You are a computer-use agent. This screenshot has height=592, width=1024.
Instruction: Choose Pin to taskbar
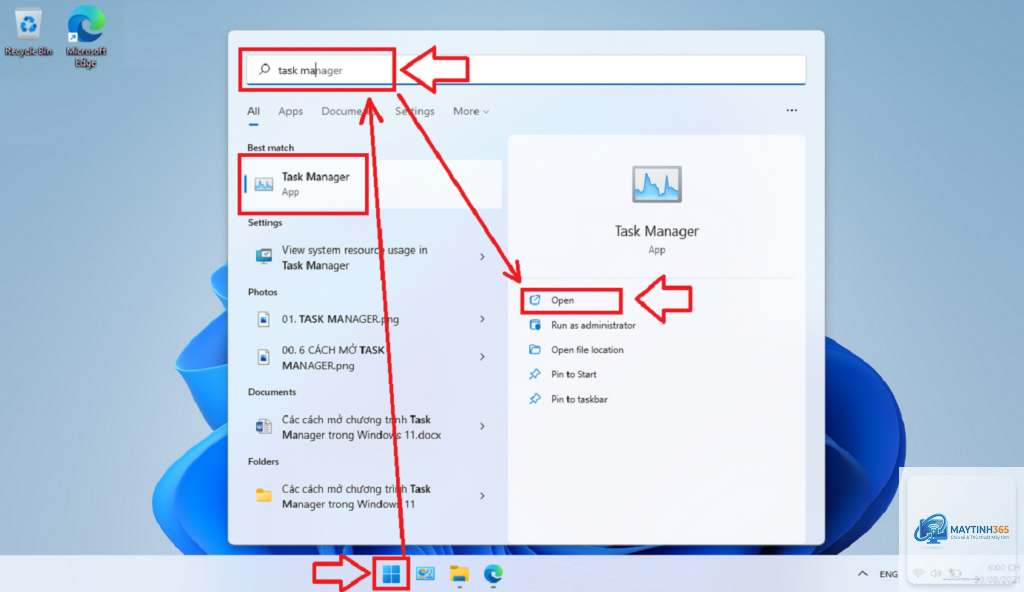pyautogui.click(x=579, y=399)
